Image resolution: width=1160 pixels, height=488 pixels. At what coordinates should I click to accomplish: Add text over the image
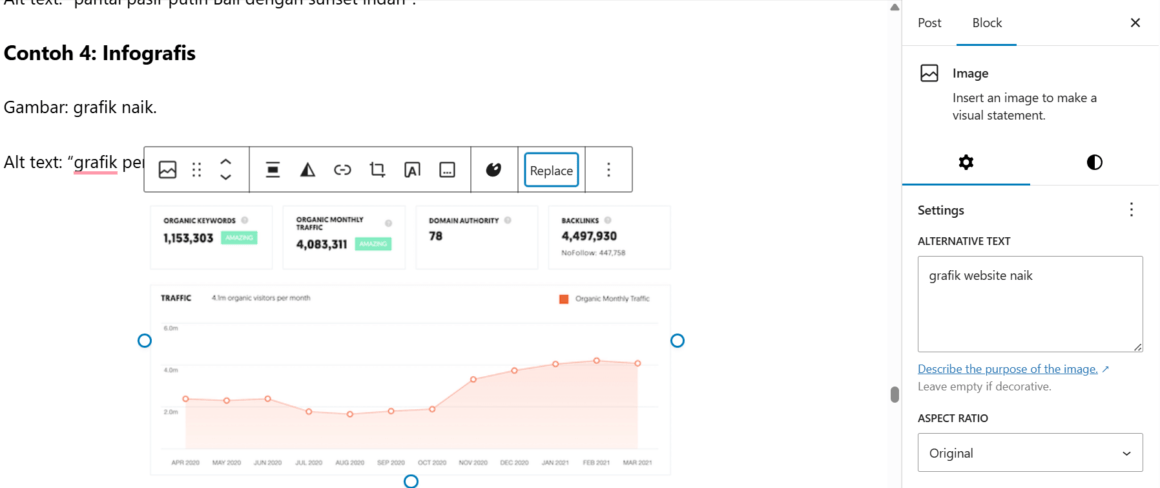pos(412,170)
